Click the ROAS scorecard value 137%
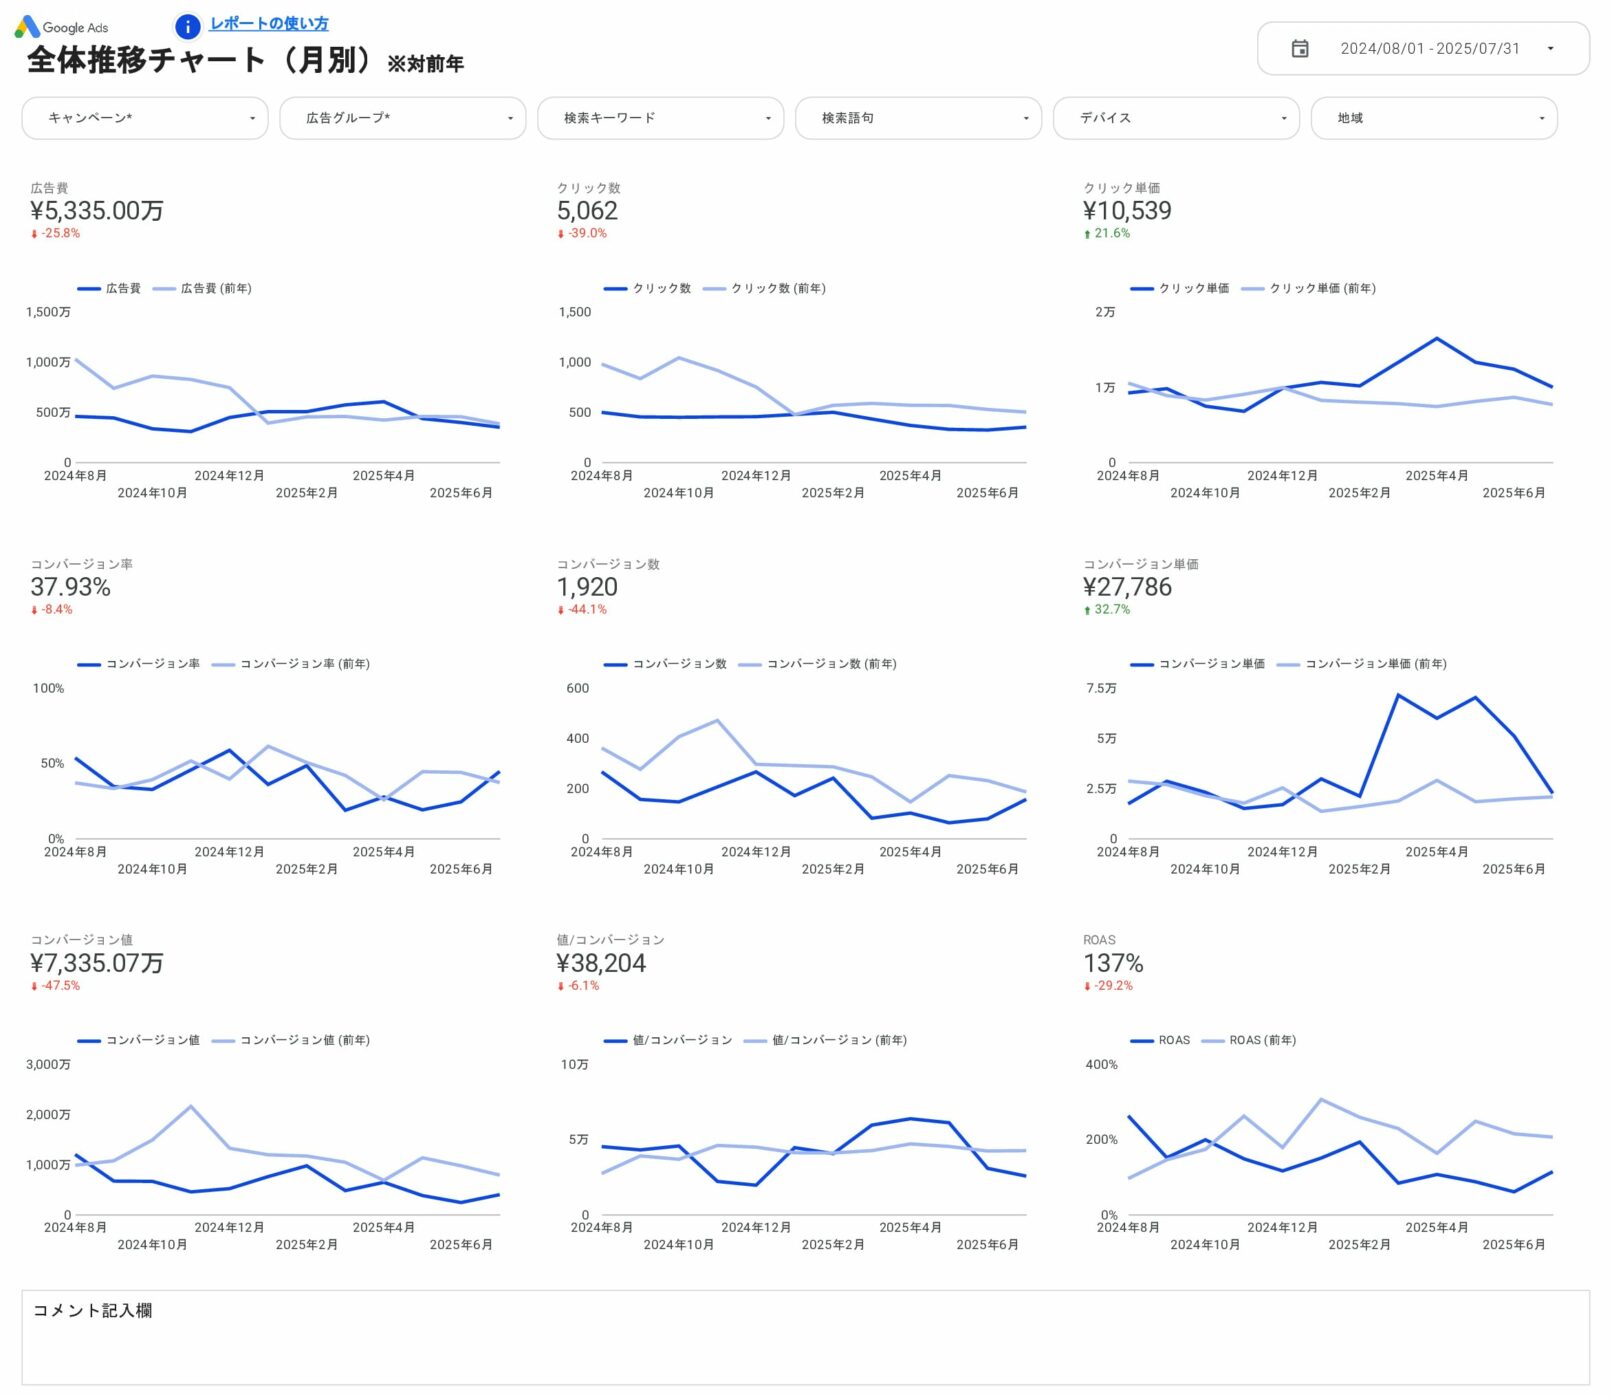The width and height of the screenshot is (1612, 1397). point(1113,964)
